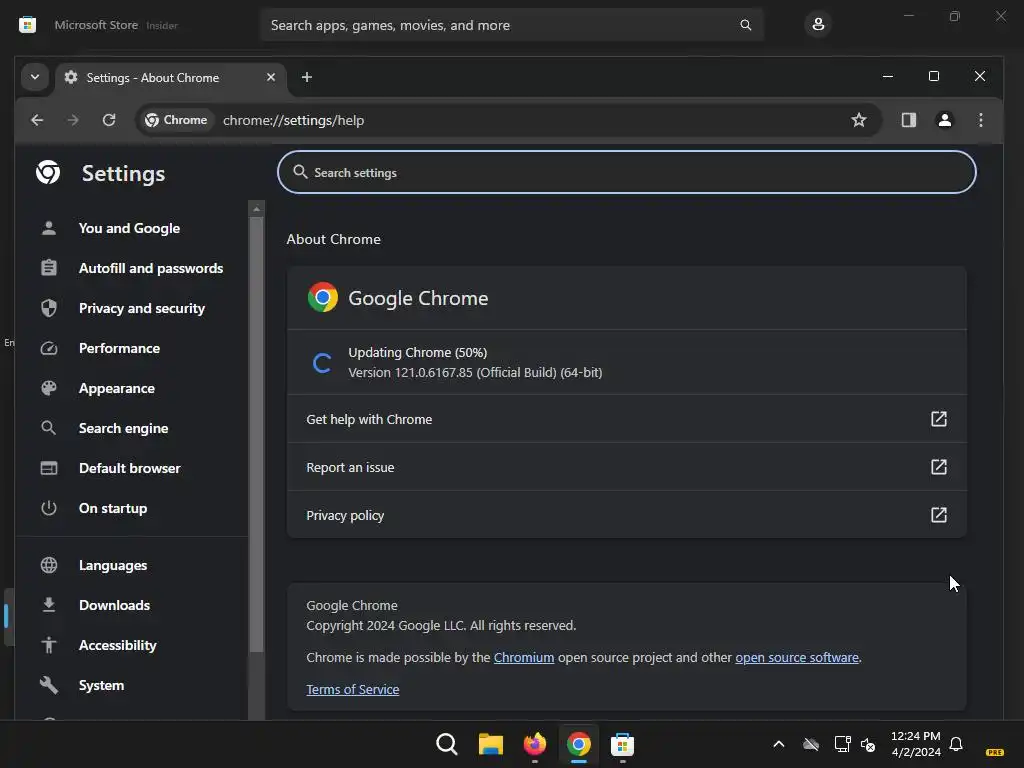Go back in Chrome
Screen dimensions: 1024x768
[x=37, y=120]
